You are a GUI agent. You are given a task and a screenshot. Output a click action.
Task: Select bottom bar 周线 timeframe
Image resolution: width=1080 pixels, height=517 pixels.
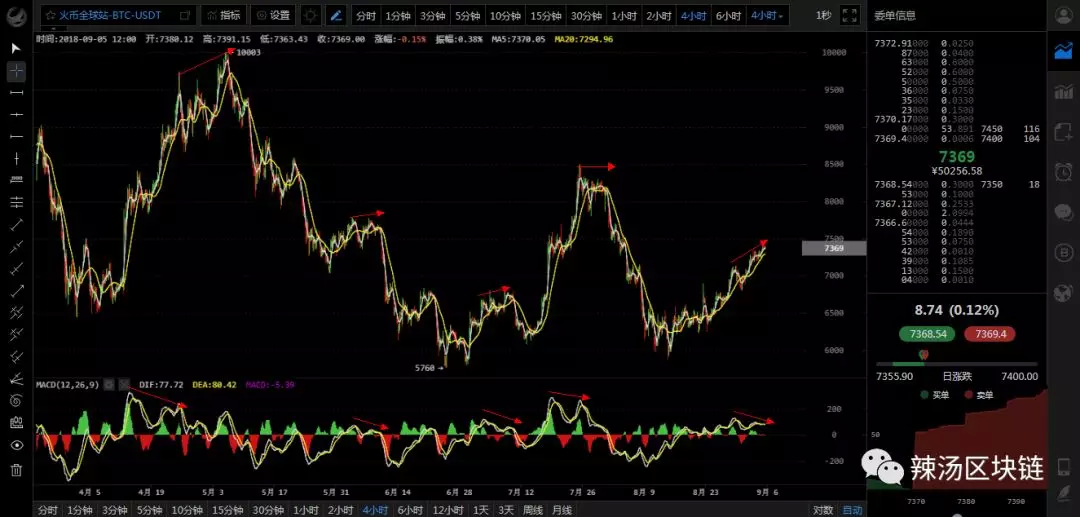tap(533, 510)
